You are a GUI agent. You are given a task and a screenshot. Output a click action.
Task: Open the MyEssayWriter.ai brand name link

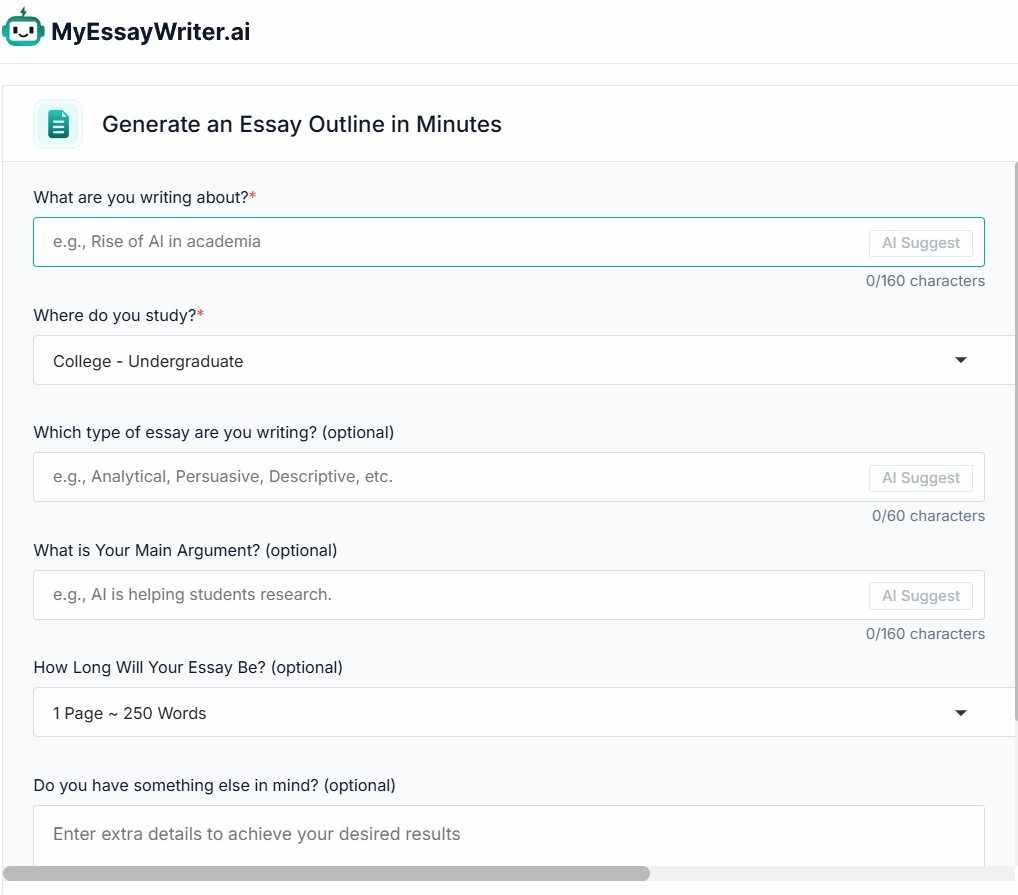[151, 32]
